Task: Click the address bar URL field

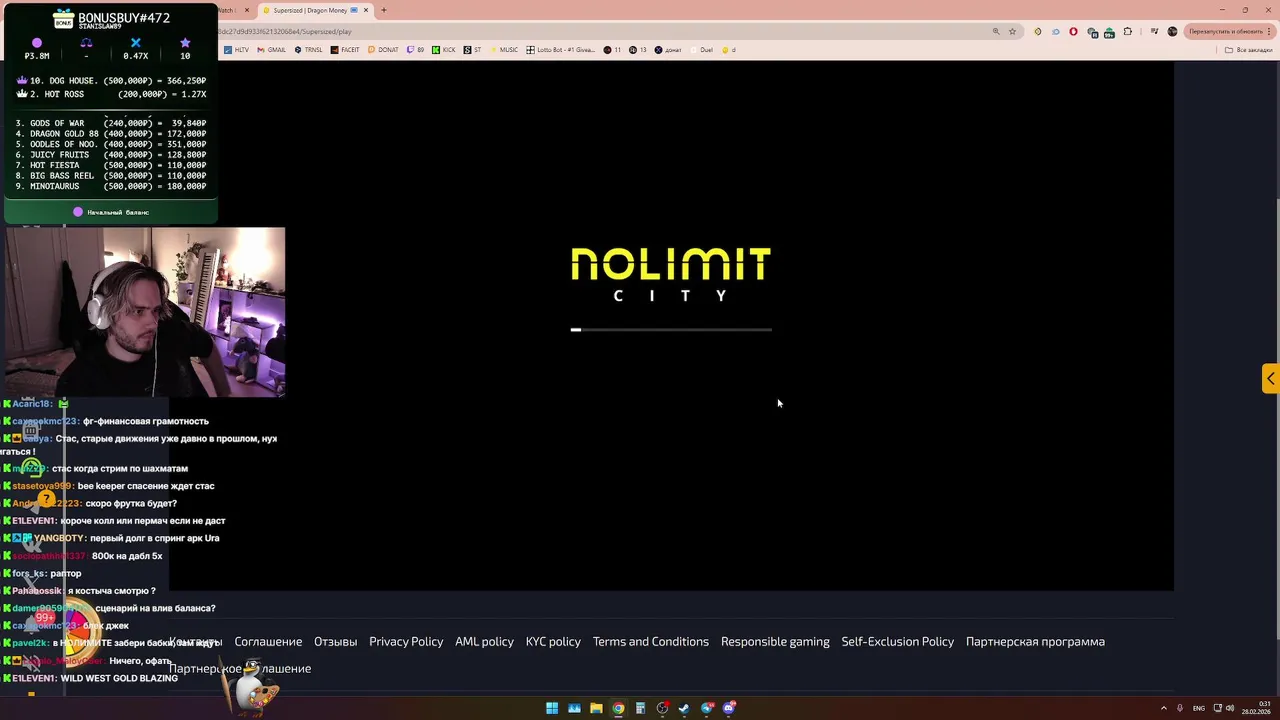Action: [600, 31]
